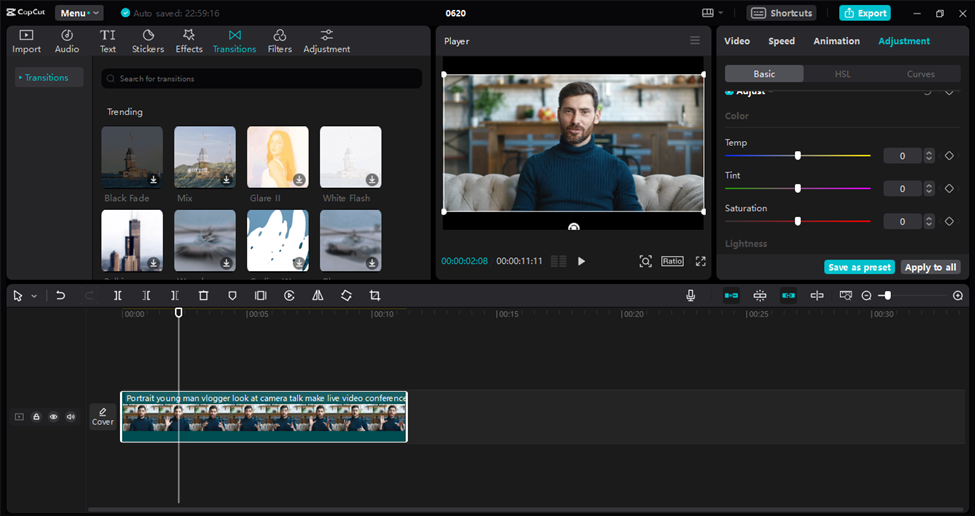Open the Stickers panel
Image resolution: width=975 pixels, height=516 pixels.
(148, 41)
